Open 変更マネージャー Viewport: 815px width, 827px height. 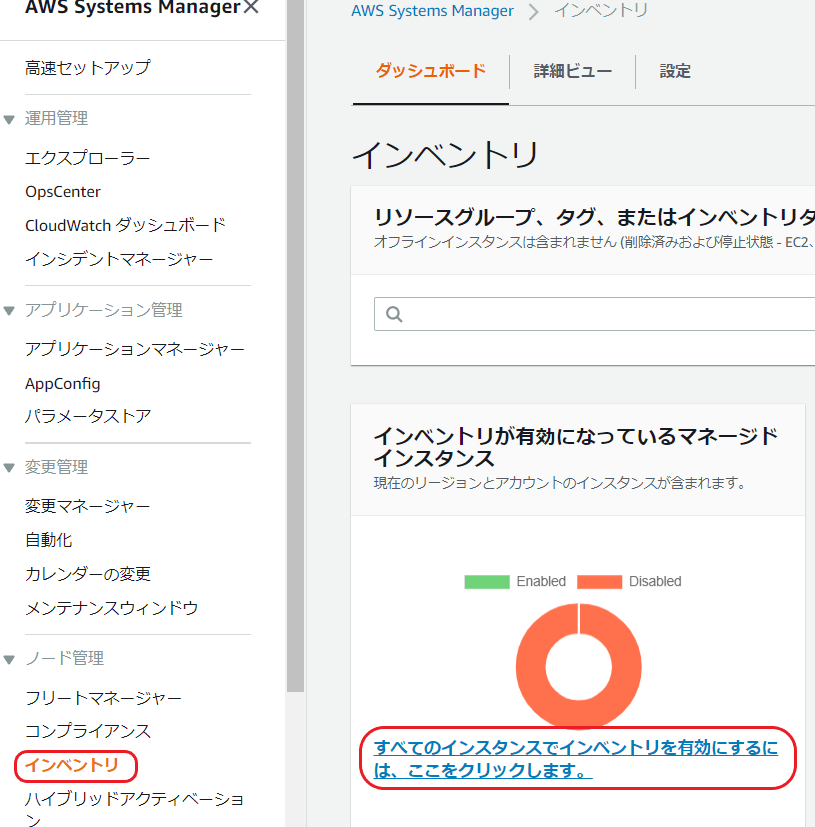click(x=88, y=506)
